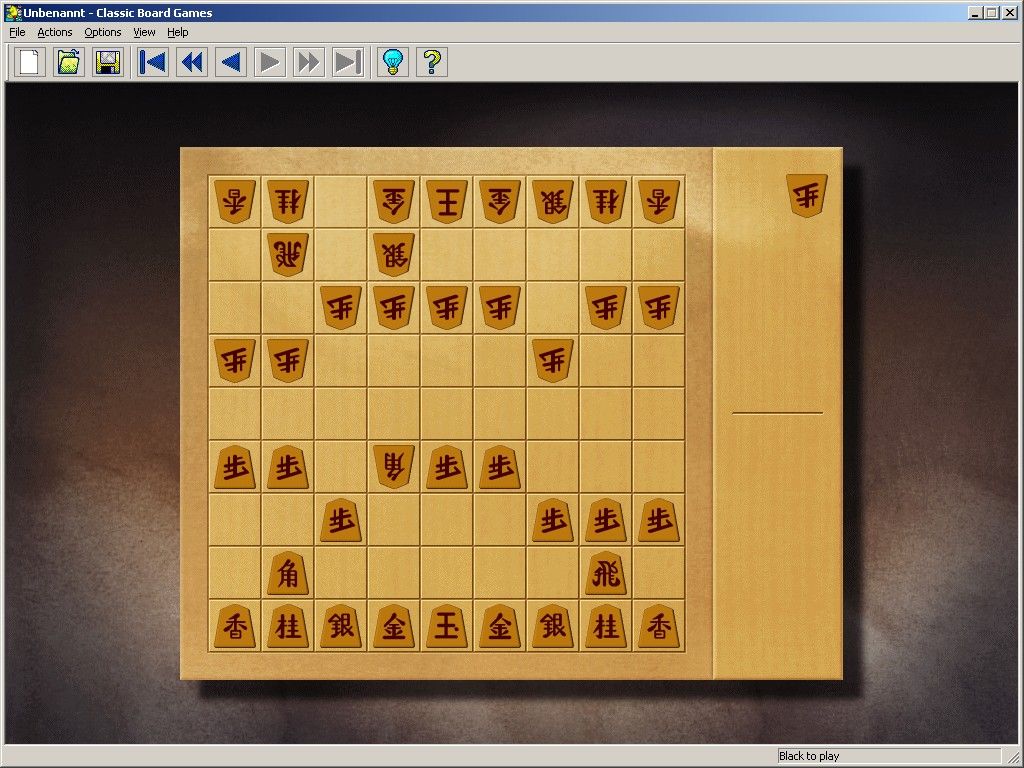Request a hint with the lightbulb
The height and width of the screenshot is (768, 1024).
point(392,62)
